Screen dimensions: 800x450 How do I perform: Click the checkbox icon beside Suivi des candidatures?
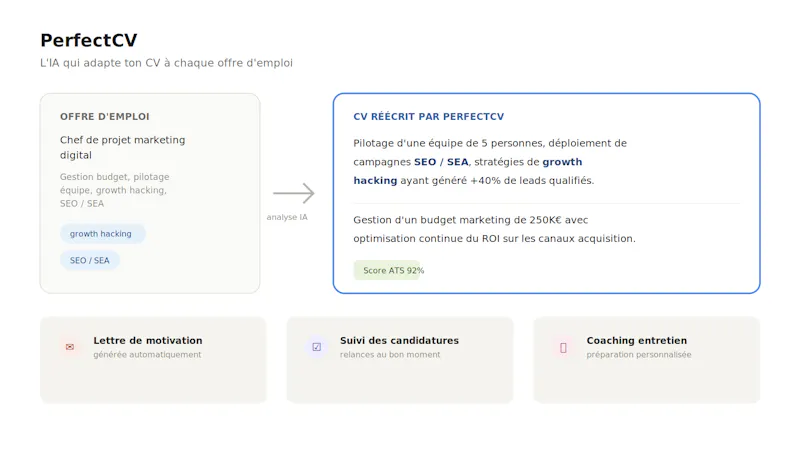point(316,347)
